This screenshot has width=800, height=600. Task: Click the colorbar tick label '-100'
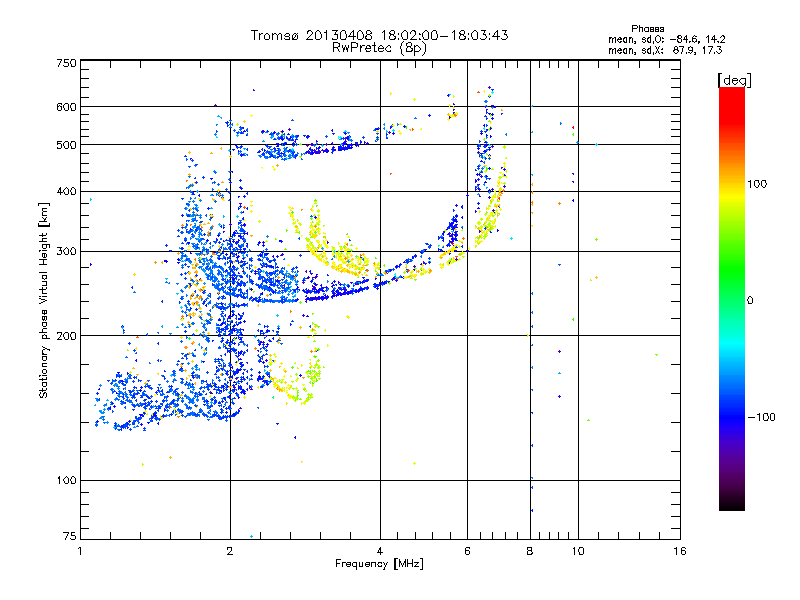pos(761,417)
